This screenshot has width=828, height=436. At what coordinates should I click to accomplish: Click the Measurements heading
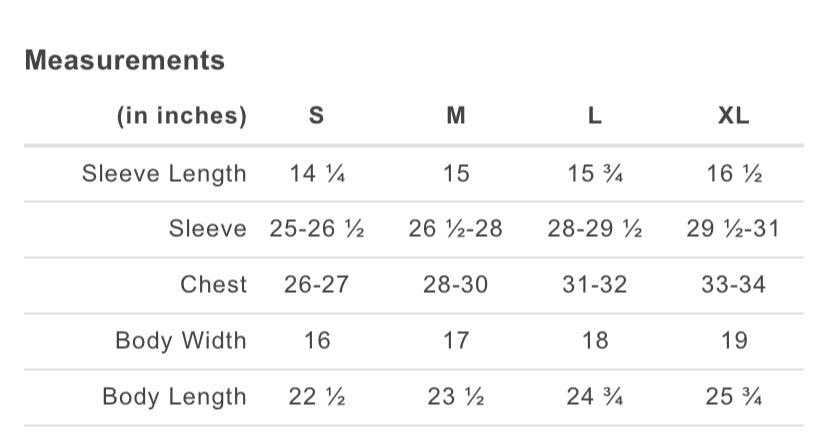[124, 60]
